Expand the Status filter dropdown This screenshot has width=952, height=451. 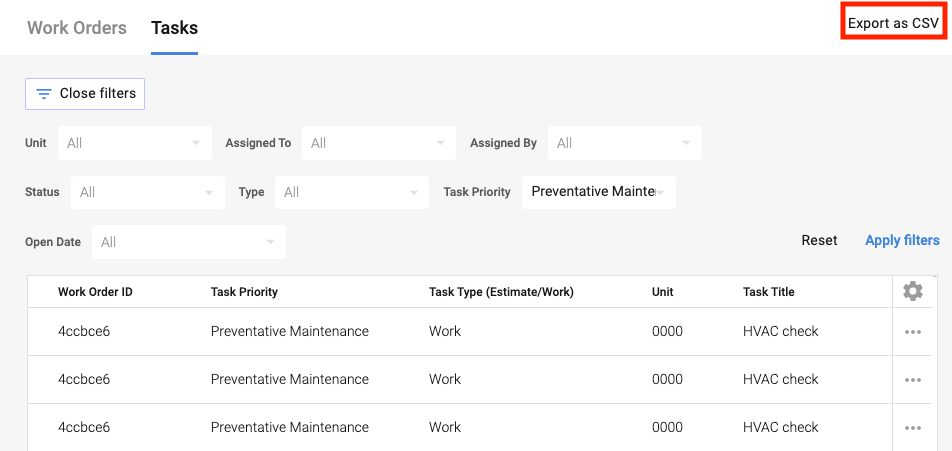(148, 192)
